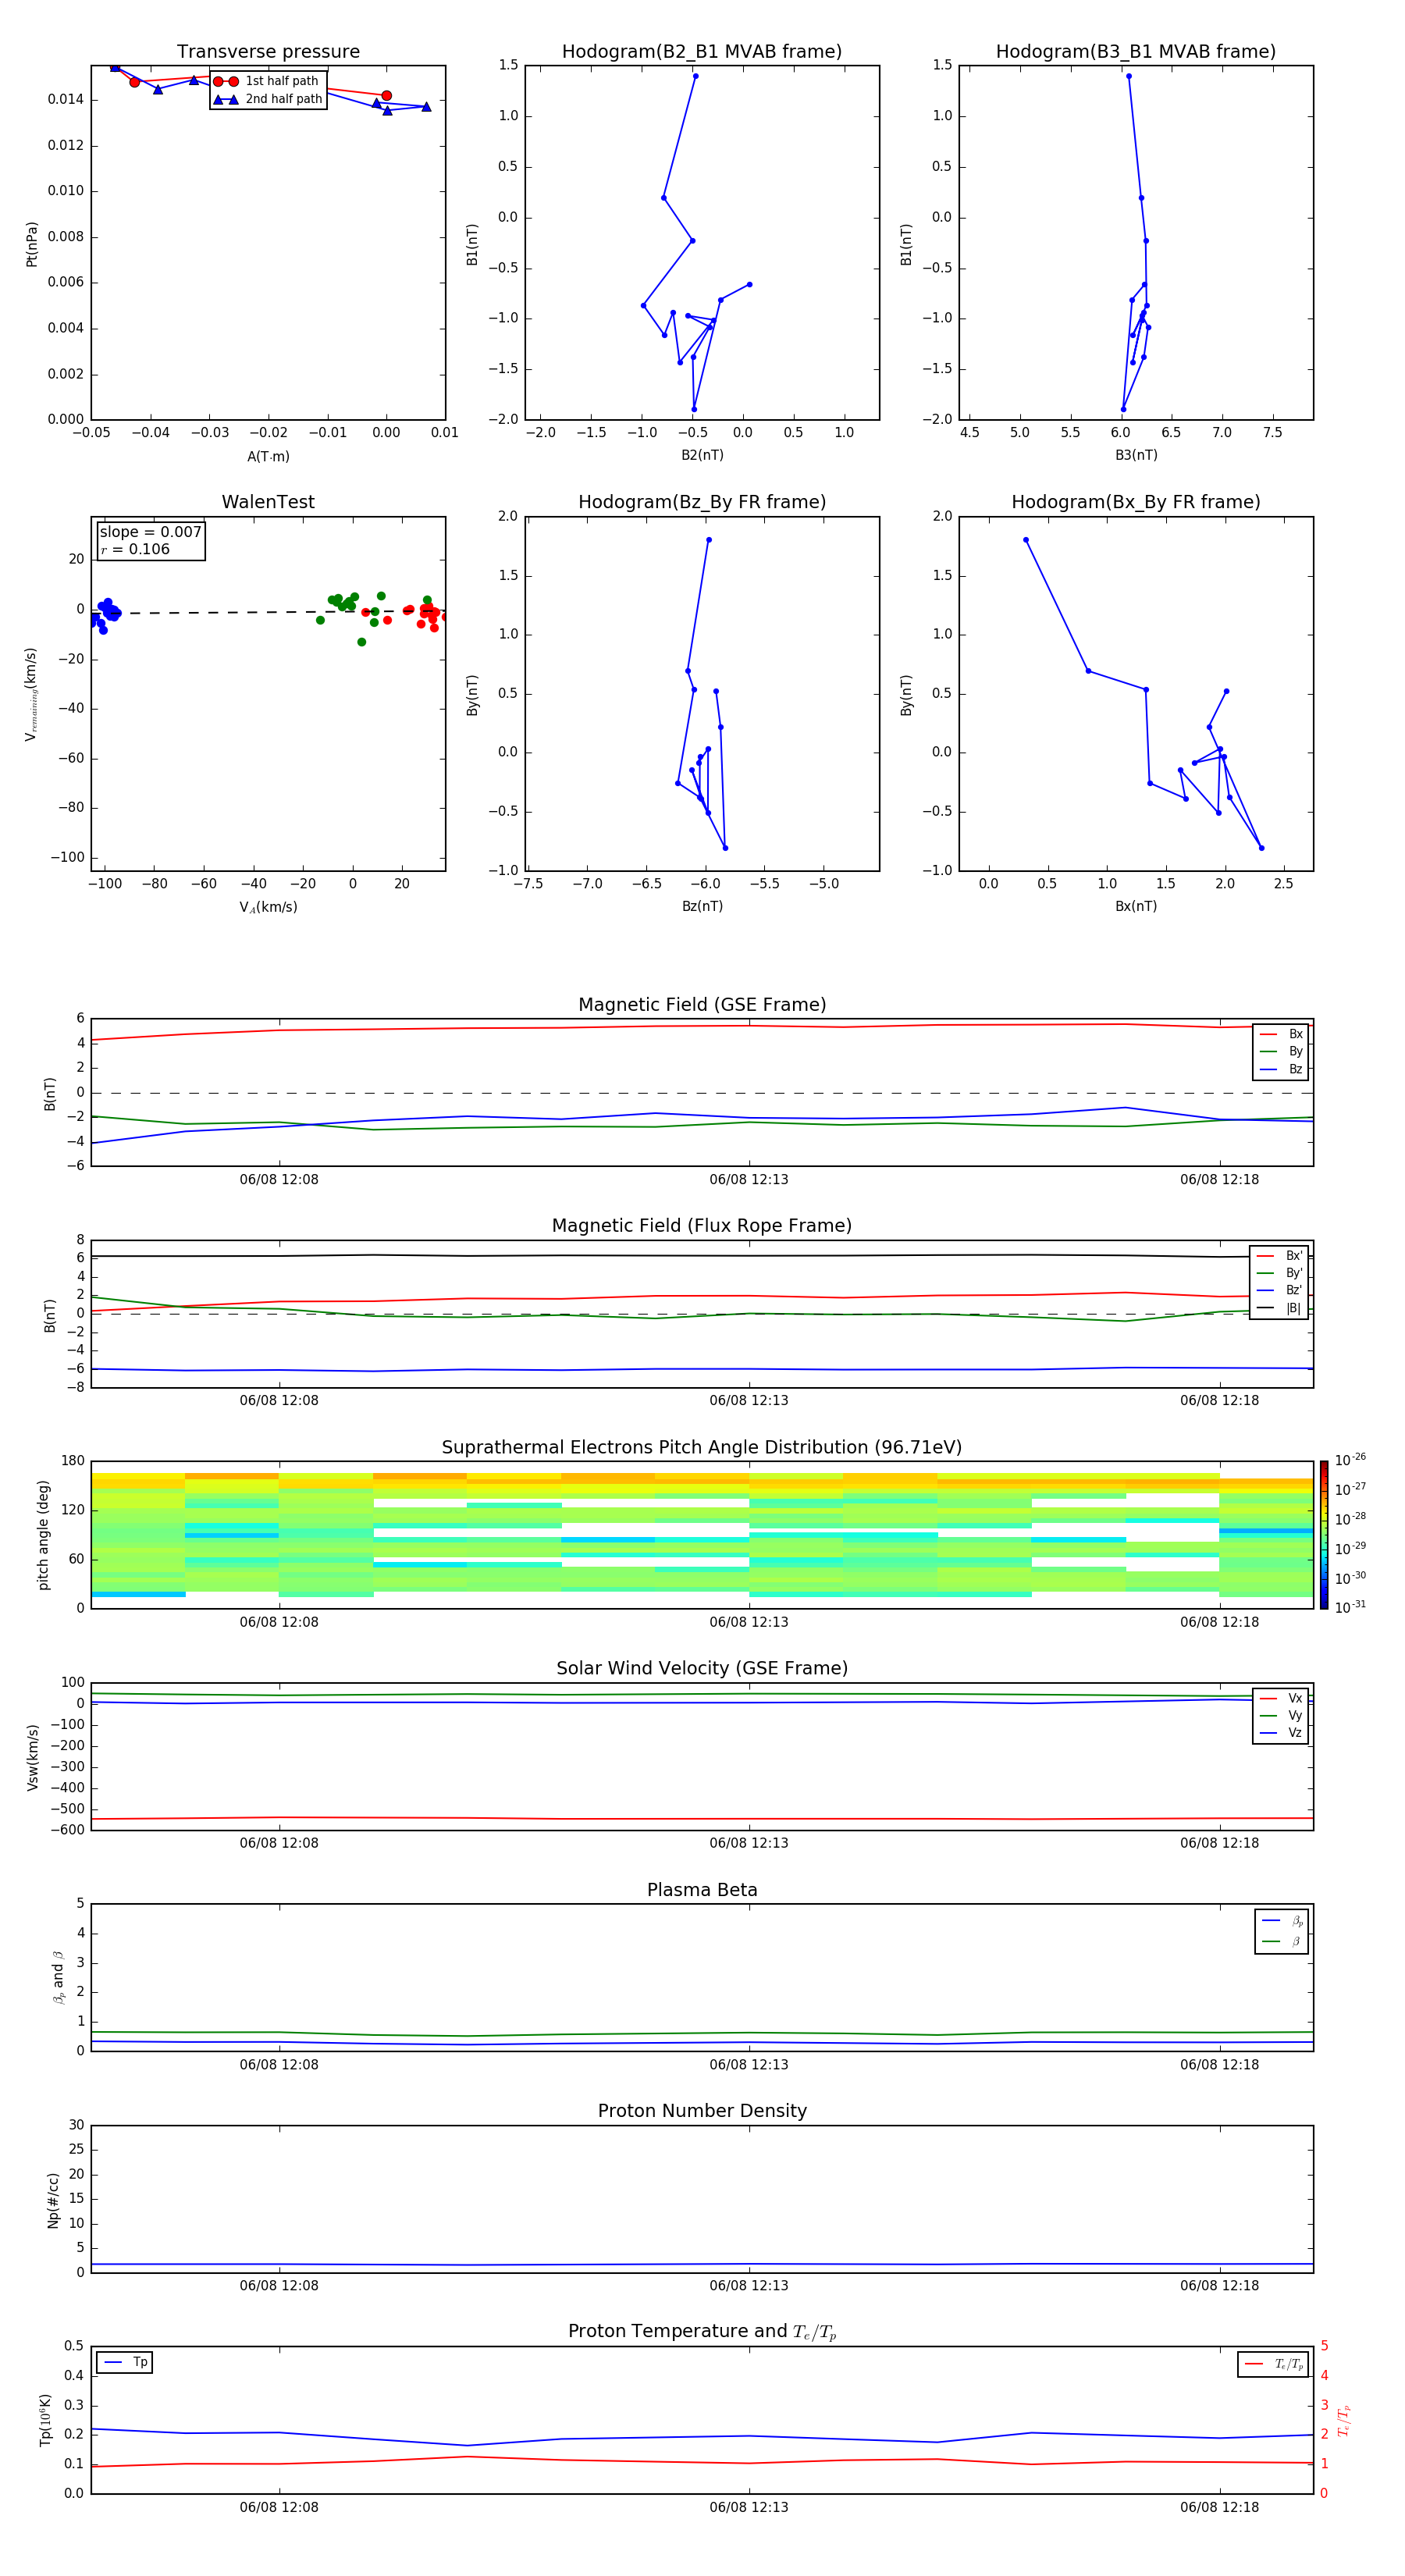Click the 'Proton Number Density' title
Viewport: 1405px width, 2576px height.
tap(702, 2111)
